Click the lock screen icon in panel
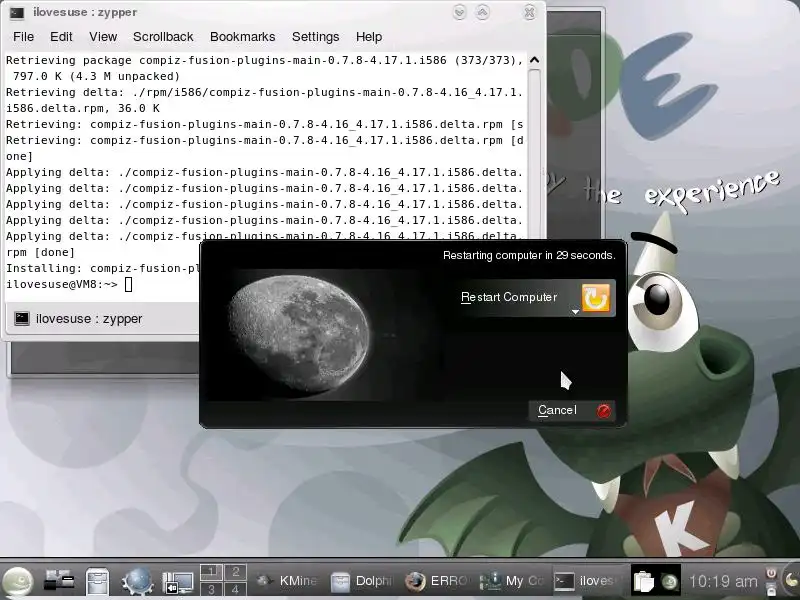800x600 pixels. (x=771, y=589)
